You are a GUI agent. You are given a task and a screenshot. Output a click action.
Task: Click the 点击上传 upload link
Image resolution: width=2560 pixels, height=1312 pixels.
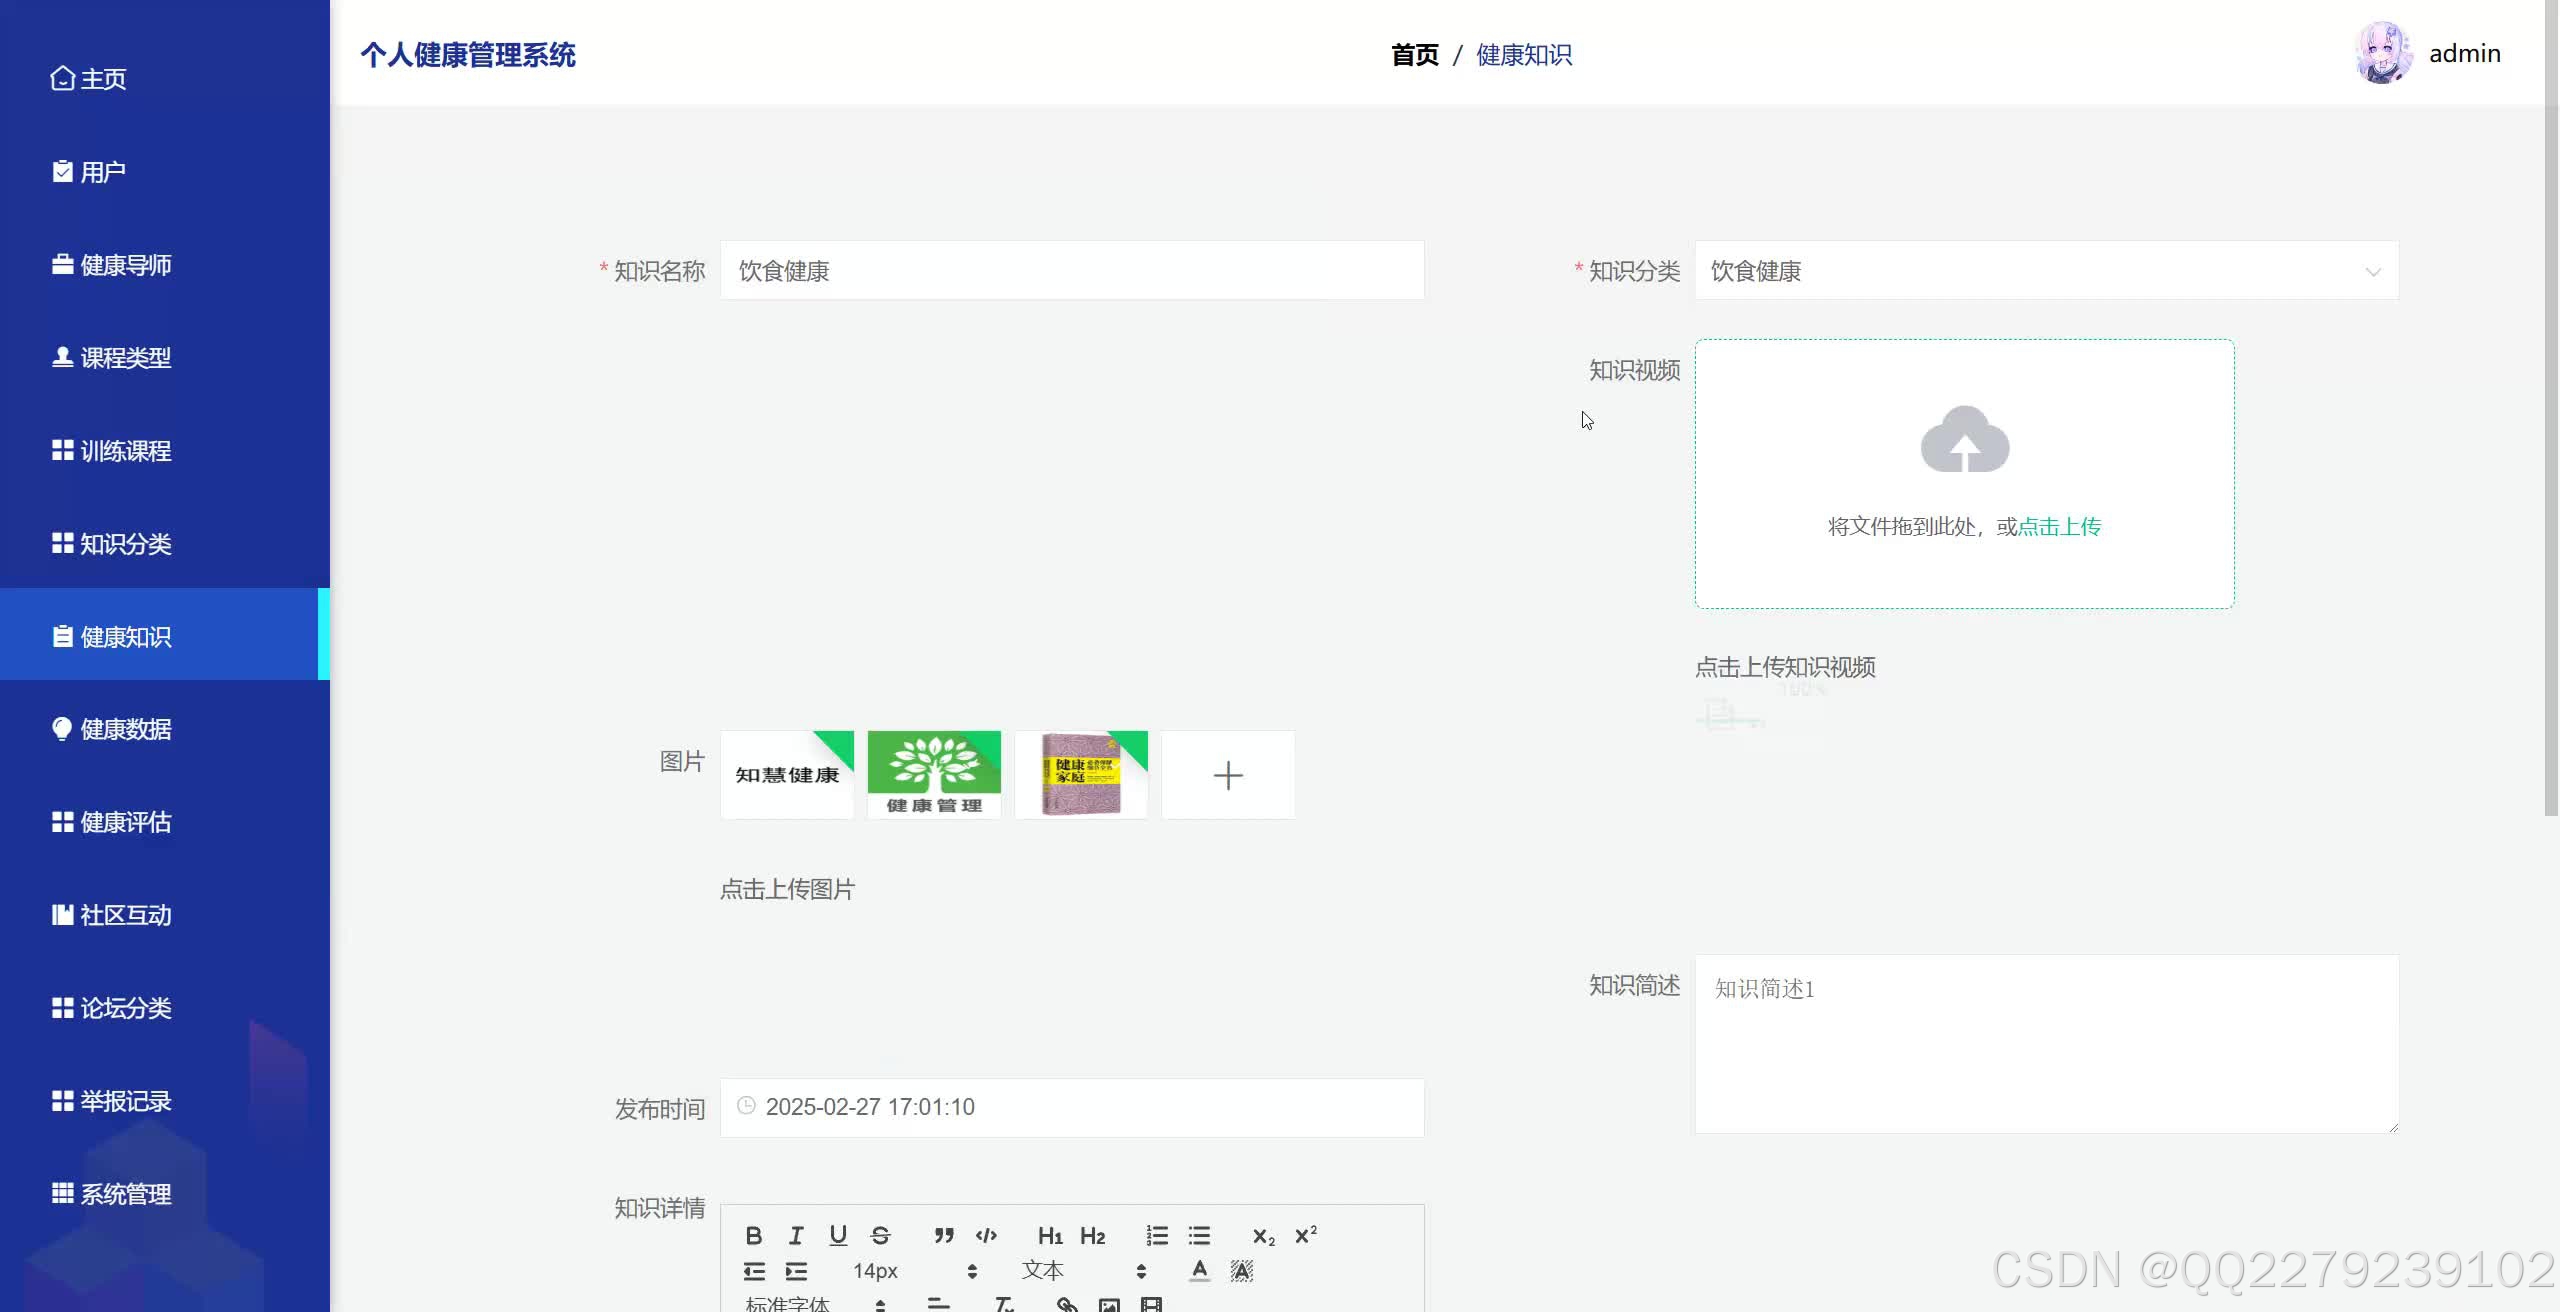(x=2059, y=527)
